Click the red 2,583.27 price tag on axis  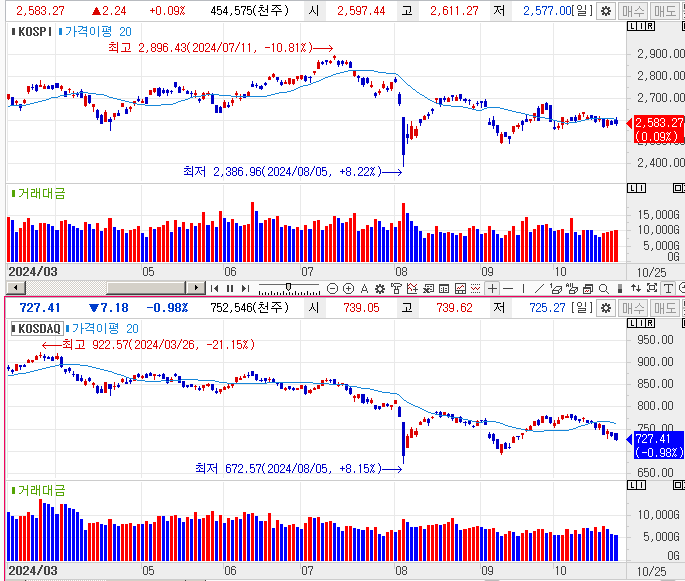point(659,129)
